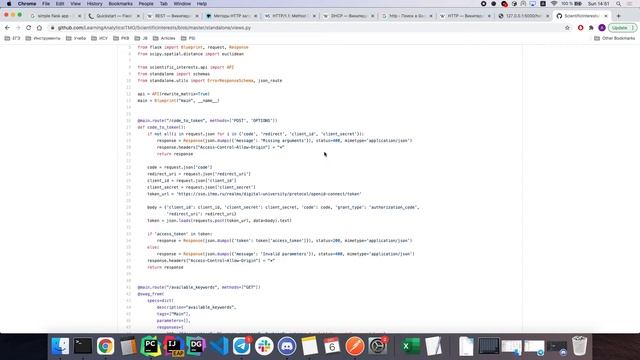Expand the Other Bookmarks folder
Image resolution: width=640 pixels, height=360 pixels.
pos(614,38)
